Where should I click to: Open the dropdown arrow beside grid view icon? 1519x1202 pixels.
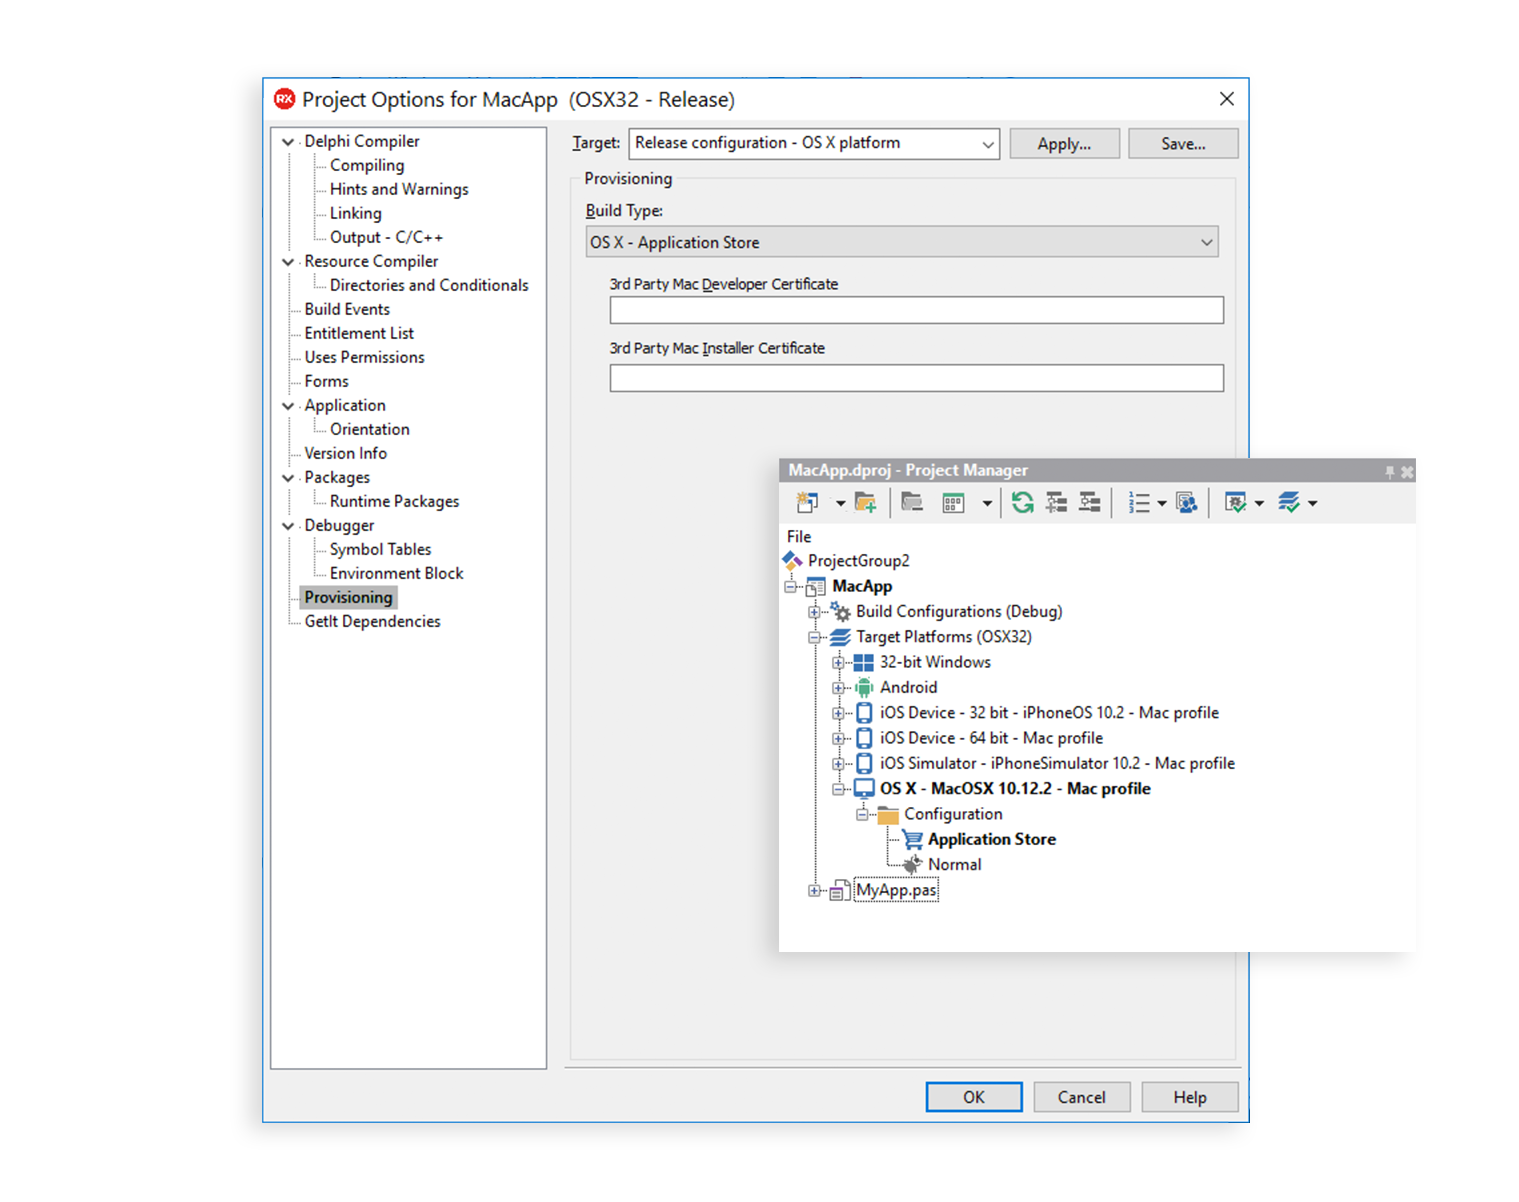click(987, 504)
